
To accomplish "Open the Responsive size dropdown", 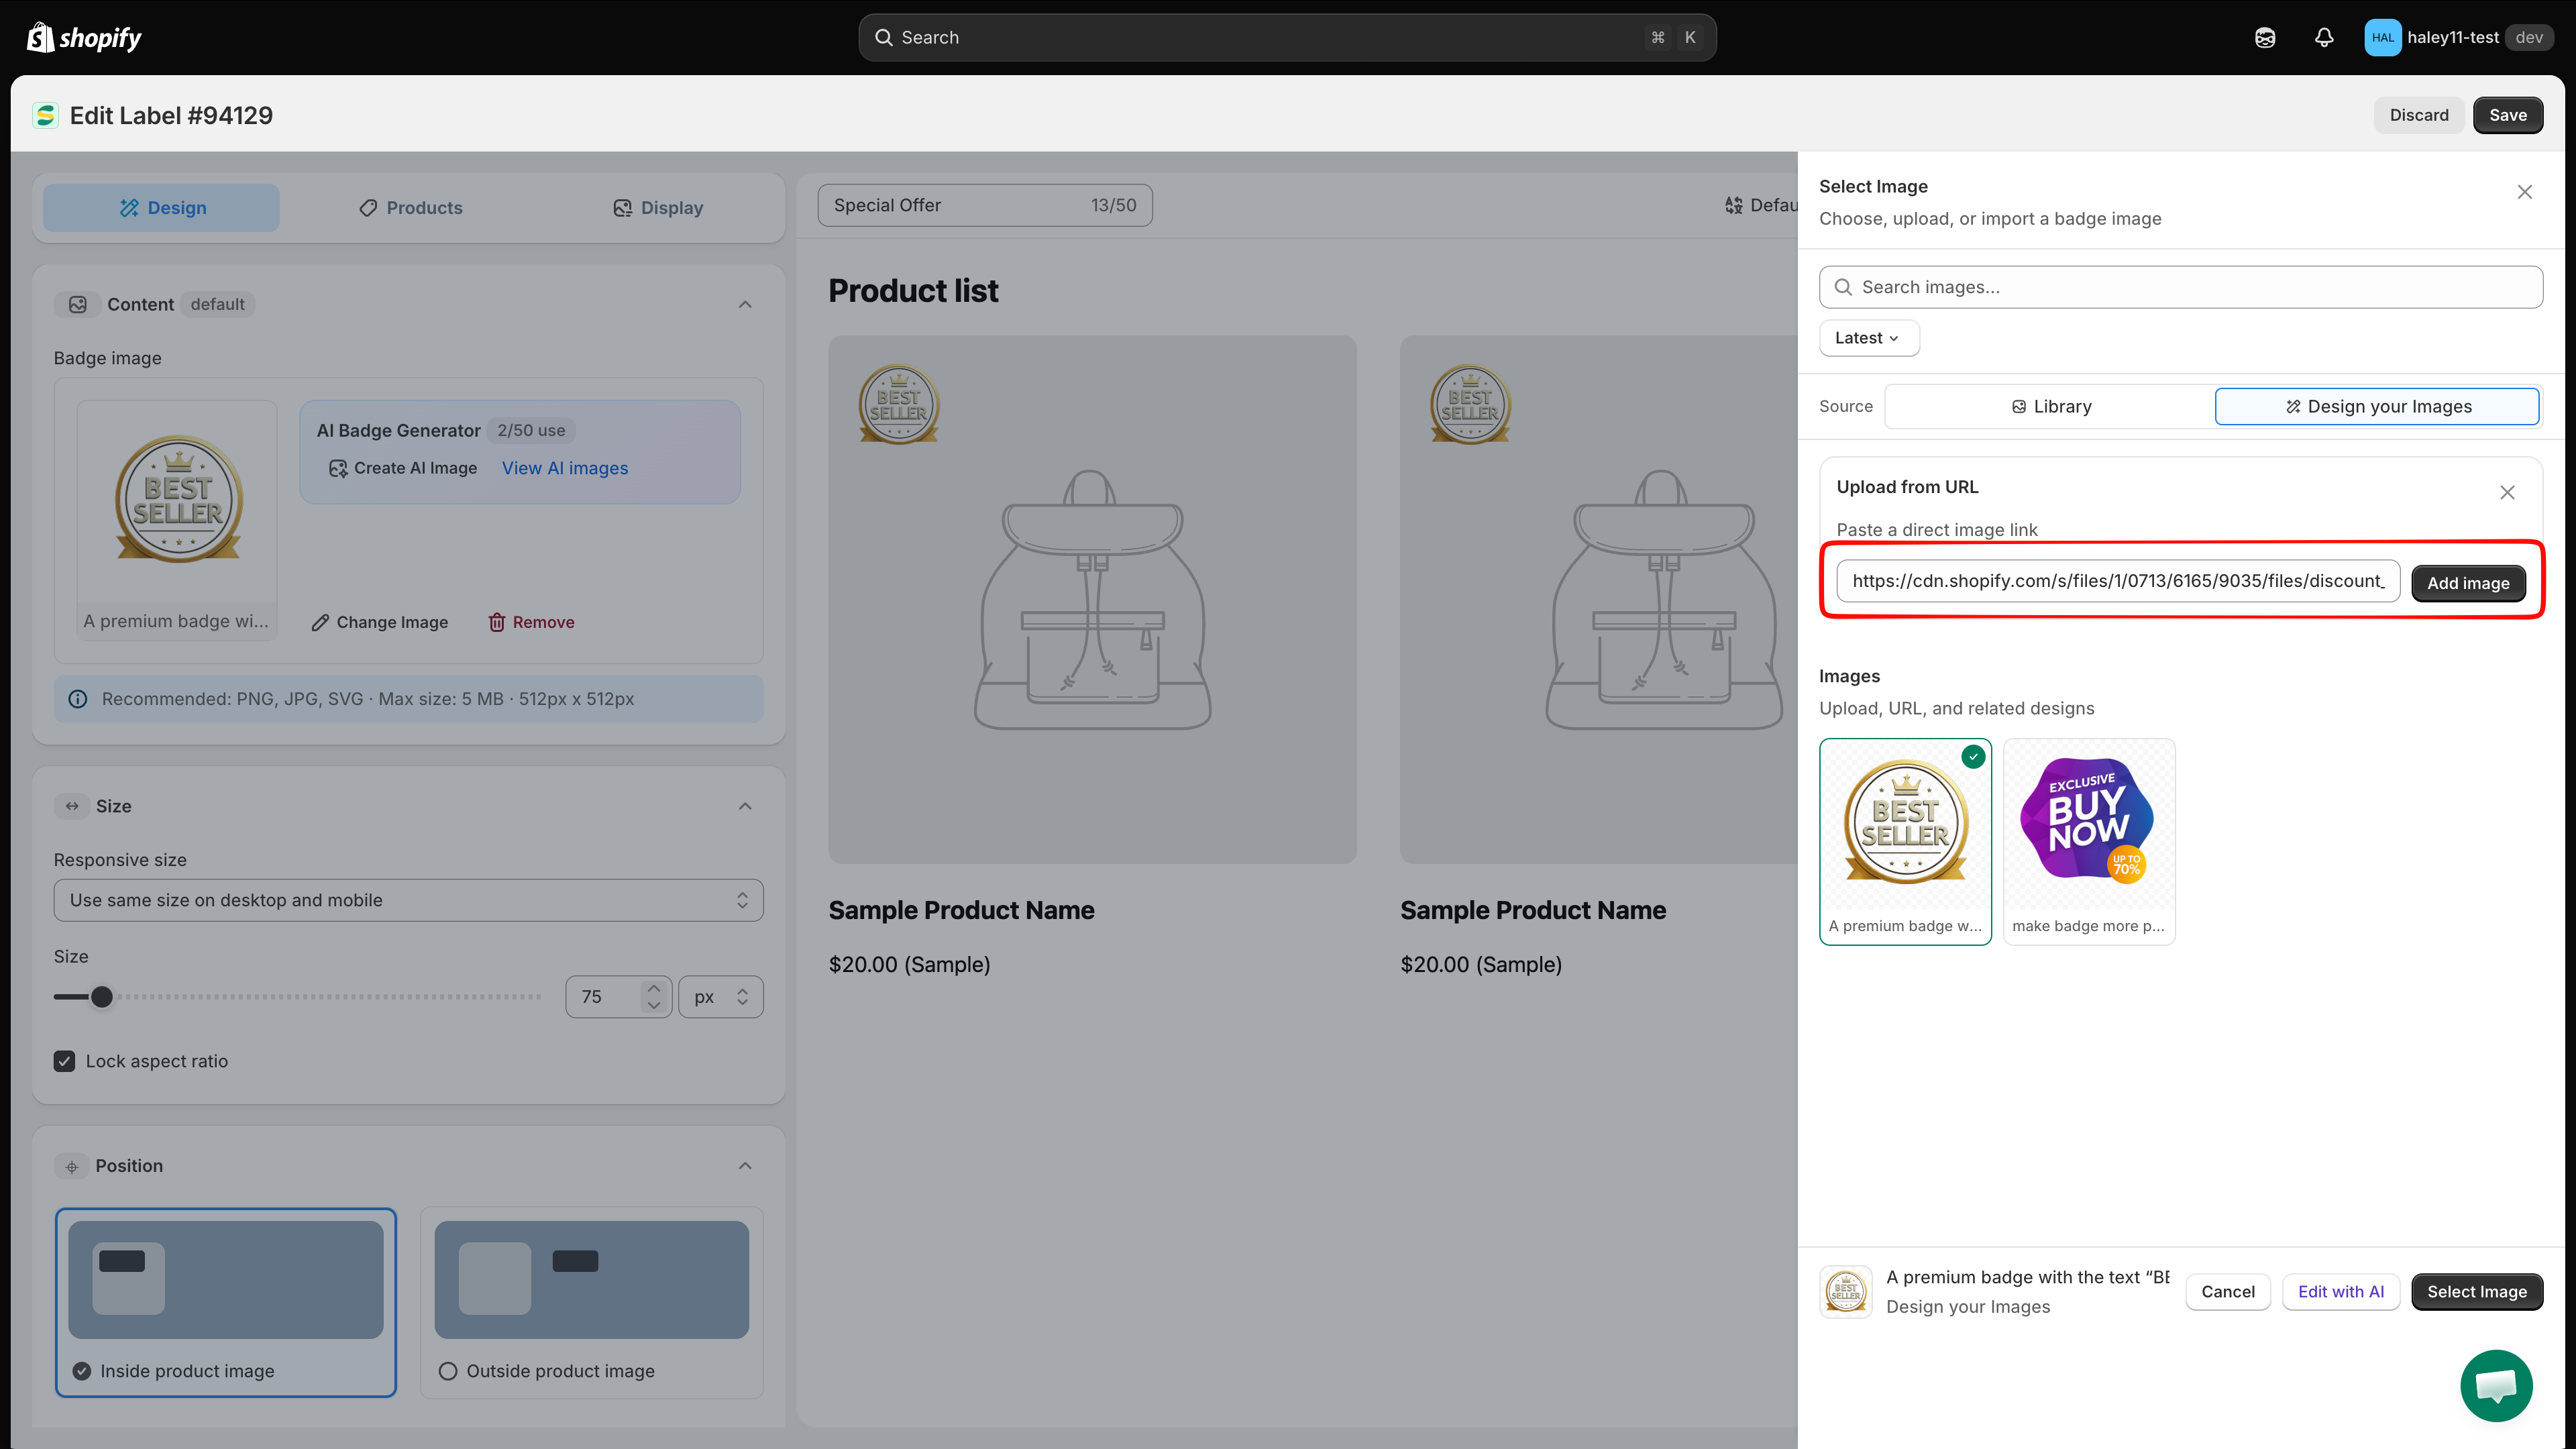I will pos(408,899).
